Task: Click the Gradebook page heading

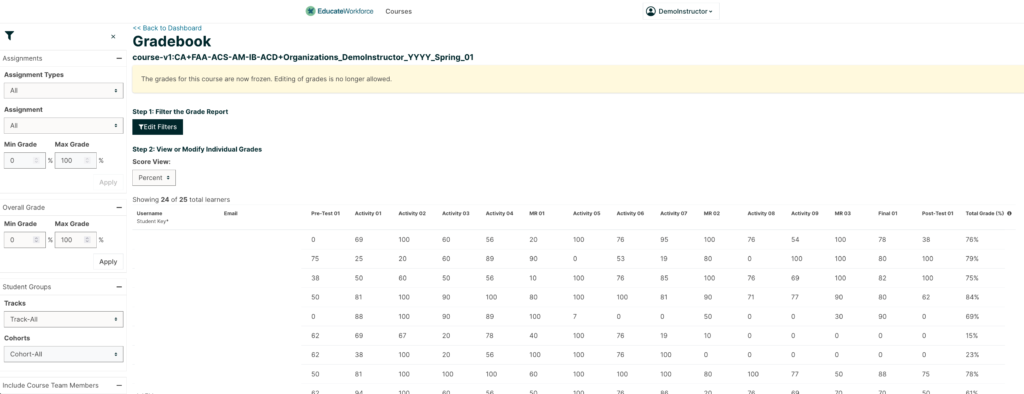Action: click(x=172, y=42)
